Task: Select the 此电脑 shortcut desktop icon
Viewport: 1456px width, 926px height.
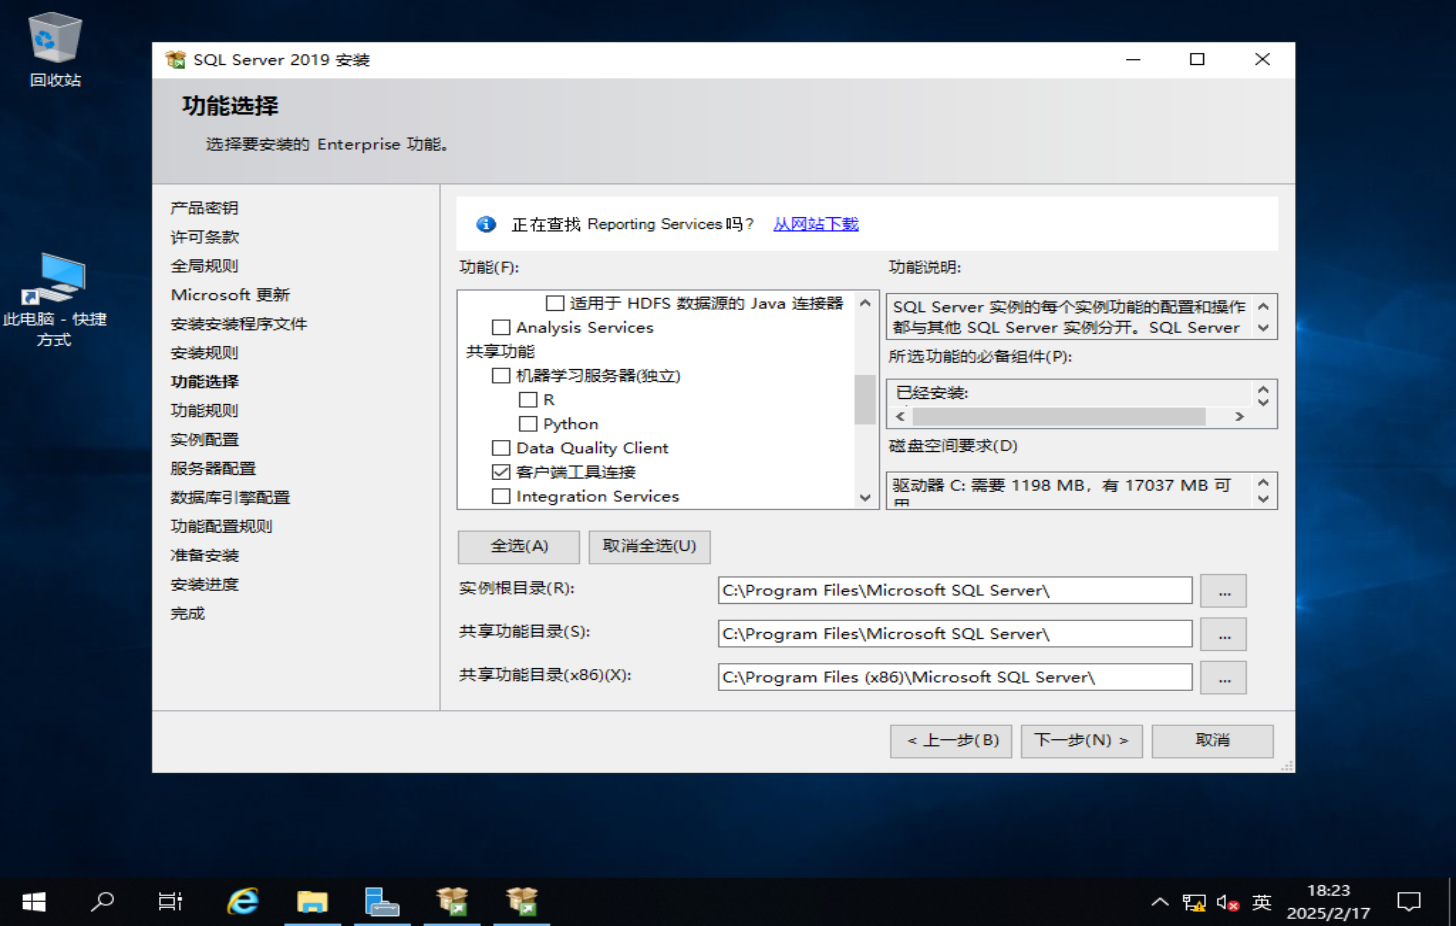Action: pyautogui.click(x=55, y=299)
